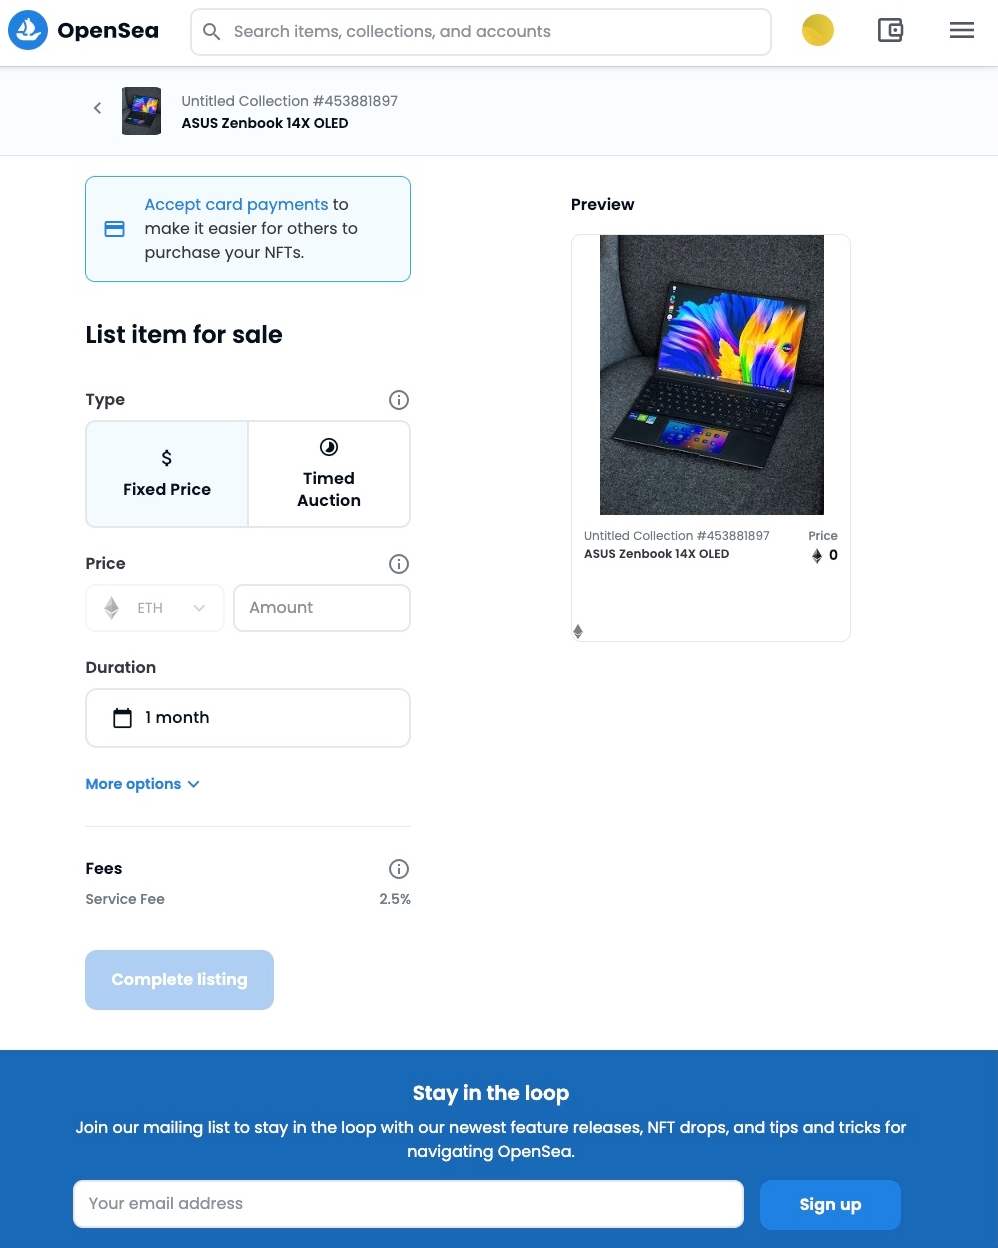The width and height of the screenshot is (998, 1248).
Task: Open the ETH currency dropdown
Action: (155, 608)
